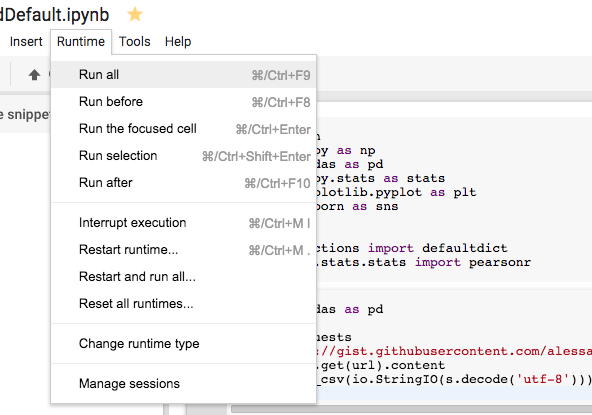Select Reset all runtimes
This screenshot has width=592, height=415.
pos(183,304)
